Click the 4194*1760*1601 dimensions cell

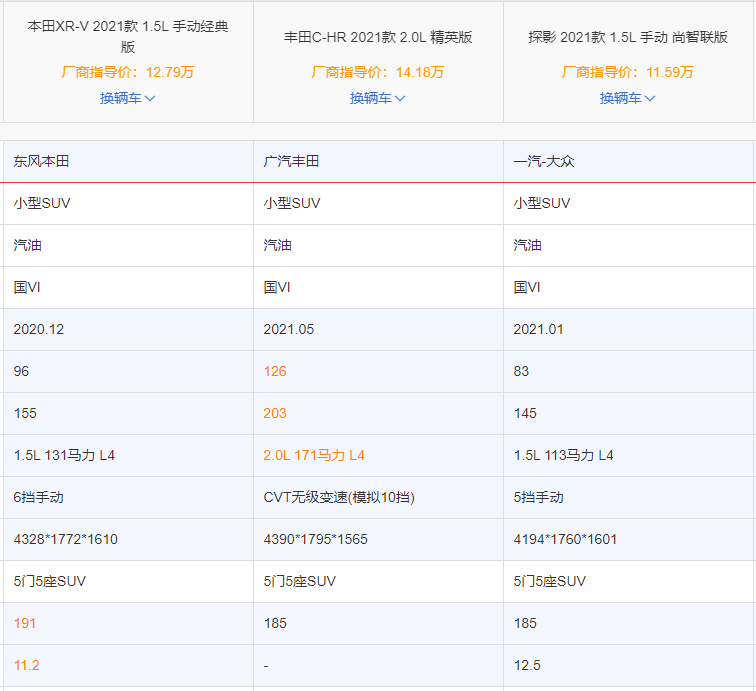[629, 539]
